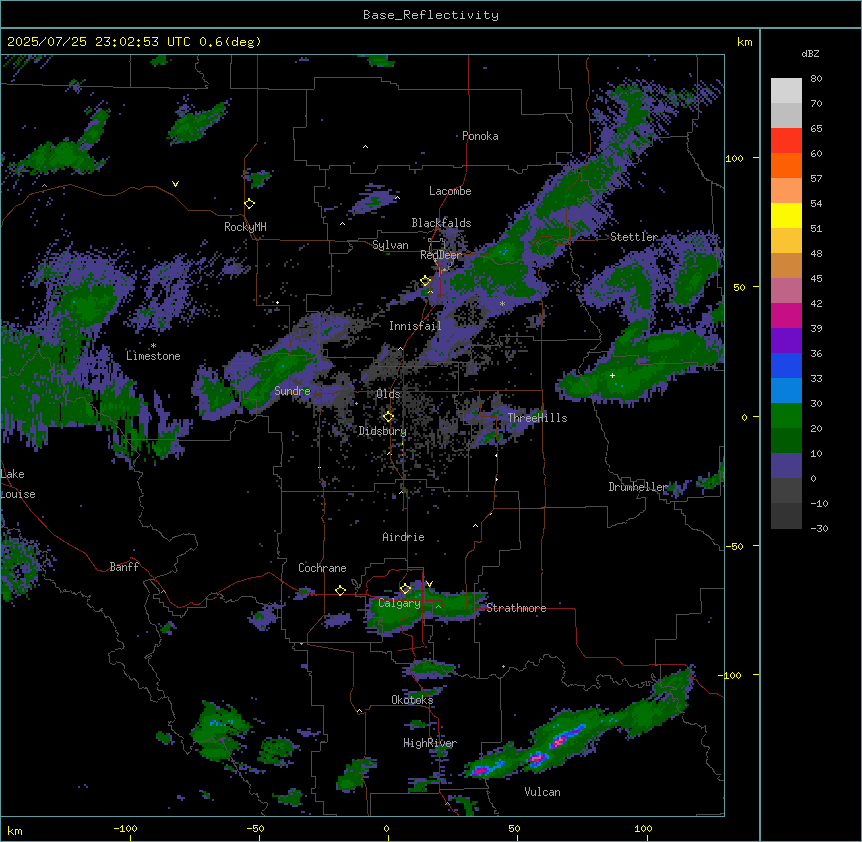
Task: Click the 80 value on dBZ legend
Action: tap(816, 79)
